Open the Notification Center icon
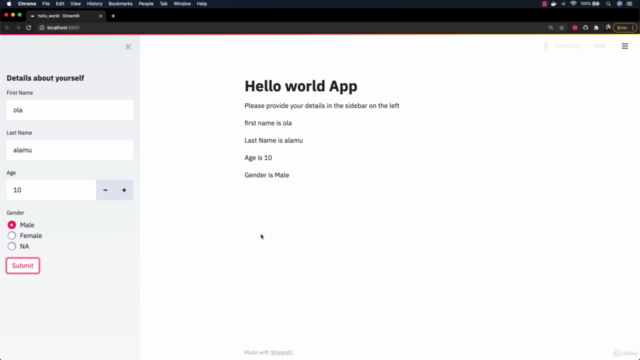This screenshot has height=360, width=640. pyautogui.click(x=629, y=4)
